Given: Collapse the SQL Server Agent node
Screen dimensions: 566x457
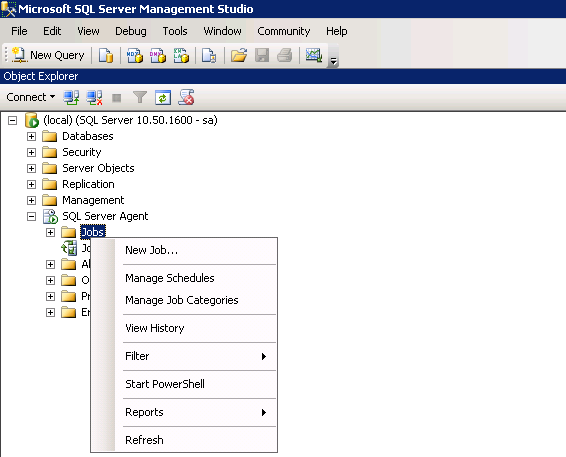Looking at the screenshot, I should 31,217.
